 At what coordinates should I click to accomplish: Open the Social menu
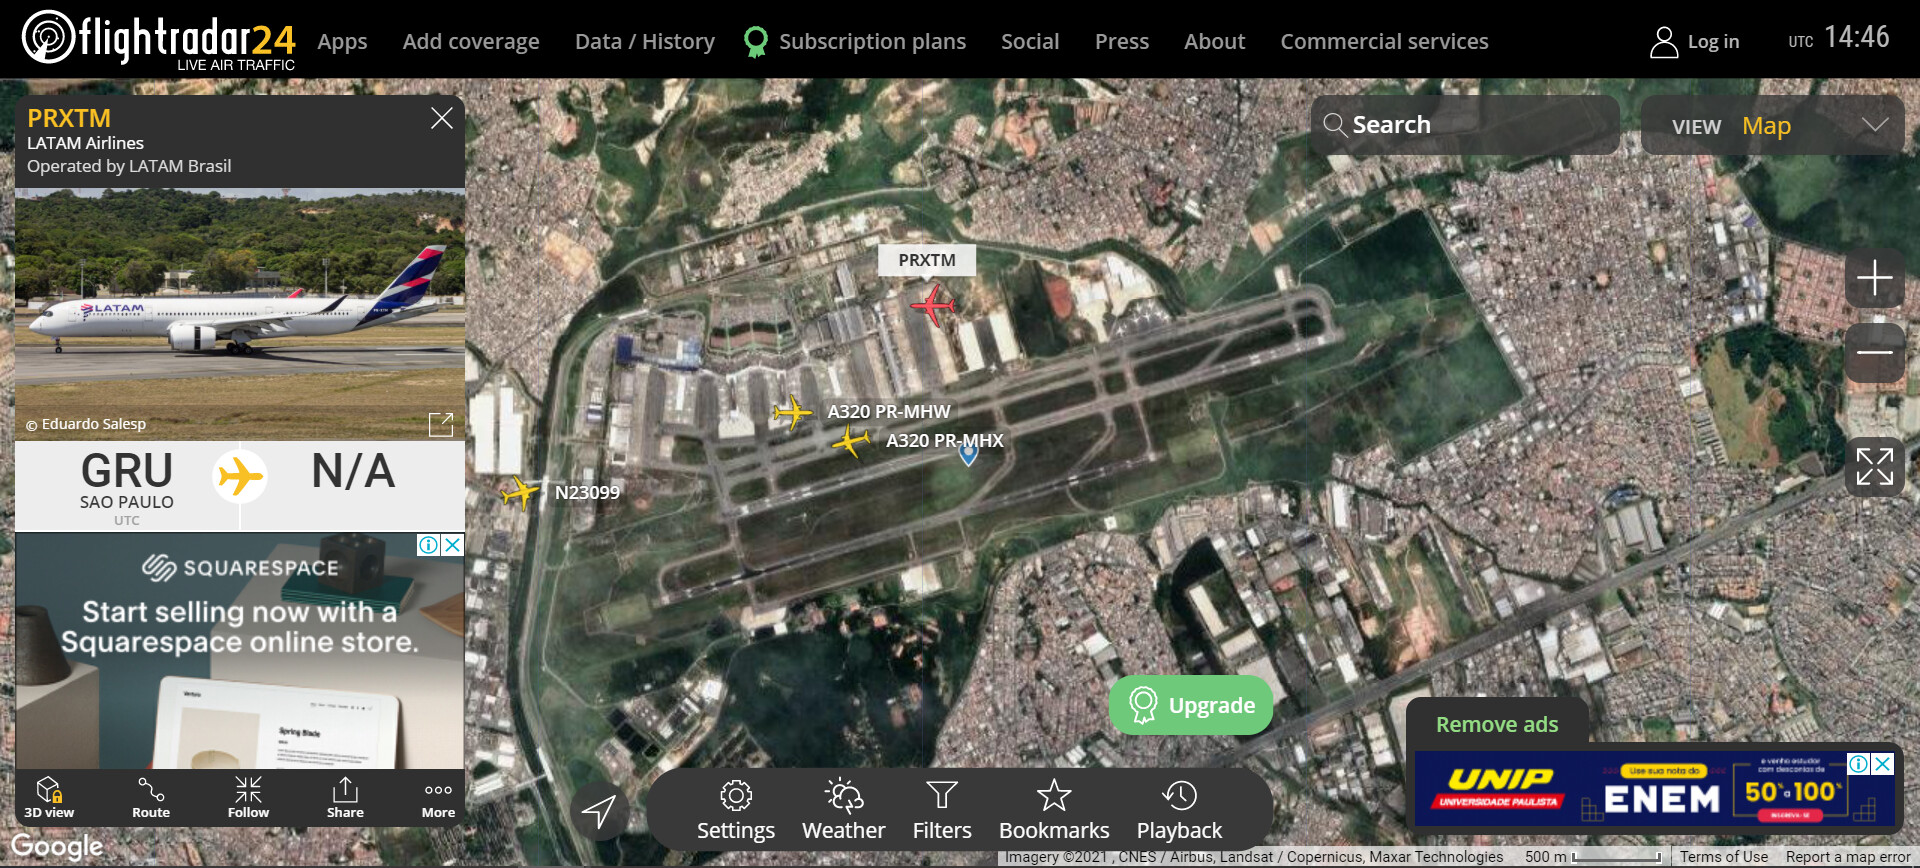point(1030,41)
